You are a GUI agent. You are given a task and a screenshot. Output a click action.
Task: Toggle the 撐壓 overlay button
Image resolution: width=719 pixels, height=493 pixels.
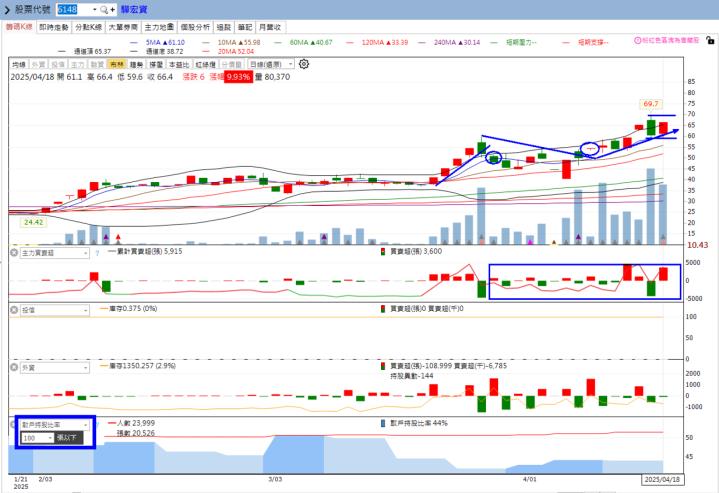click(x=156, y=64)
